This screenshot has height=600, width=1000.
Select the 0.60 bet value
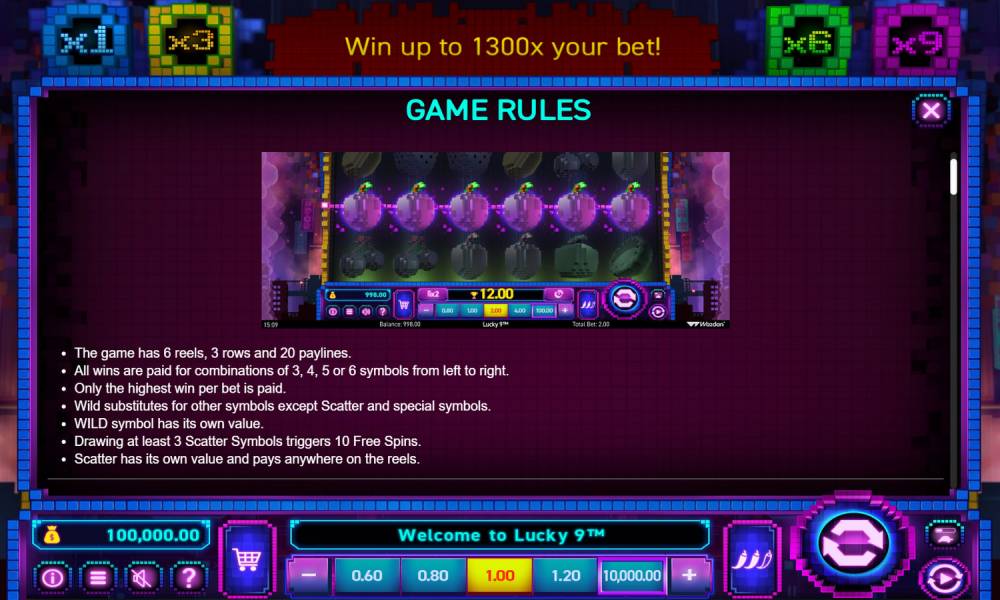[x=367, y=575]
